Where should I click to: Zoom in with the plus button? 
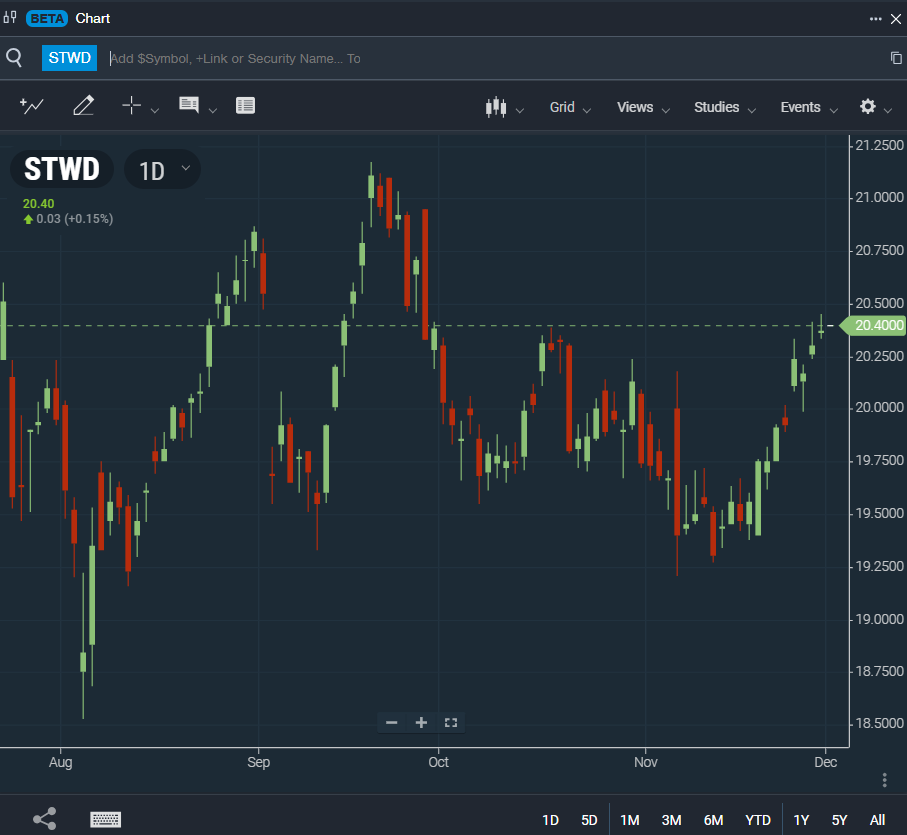pos(421,722)
